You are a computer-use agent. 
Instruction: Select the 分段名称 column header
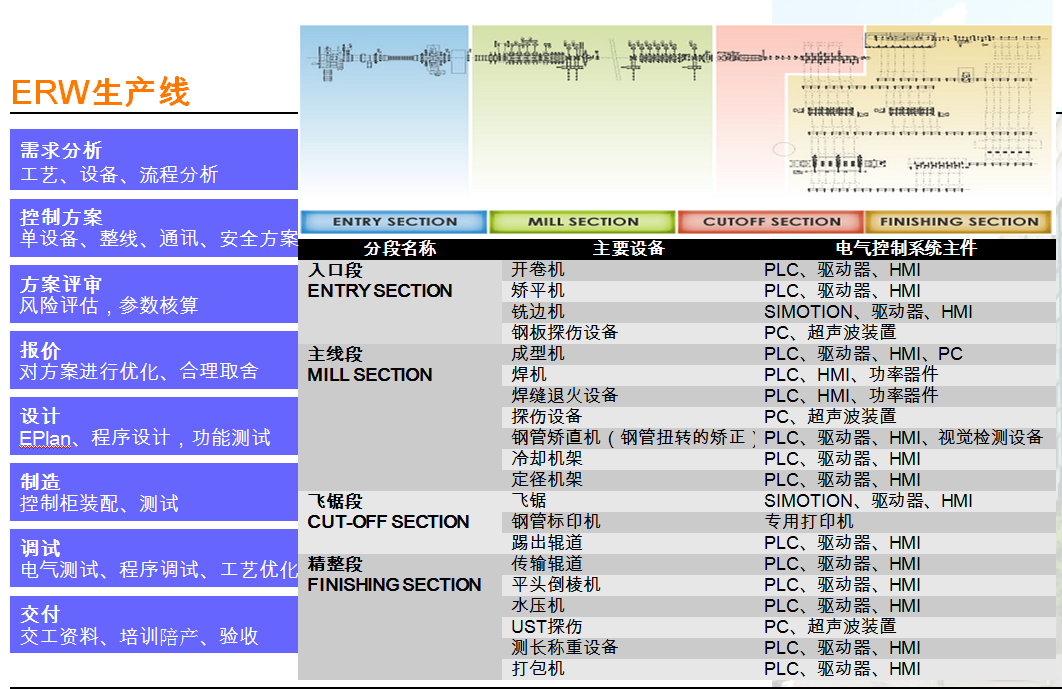click(x=400, y=249)
